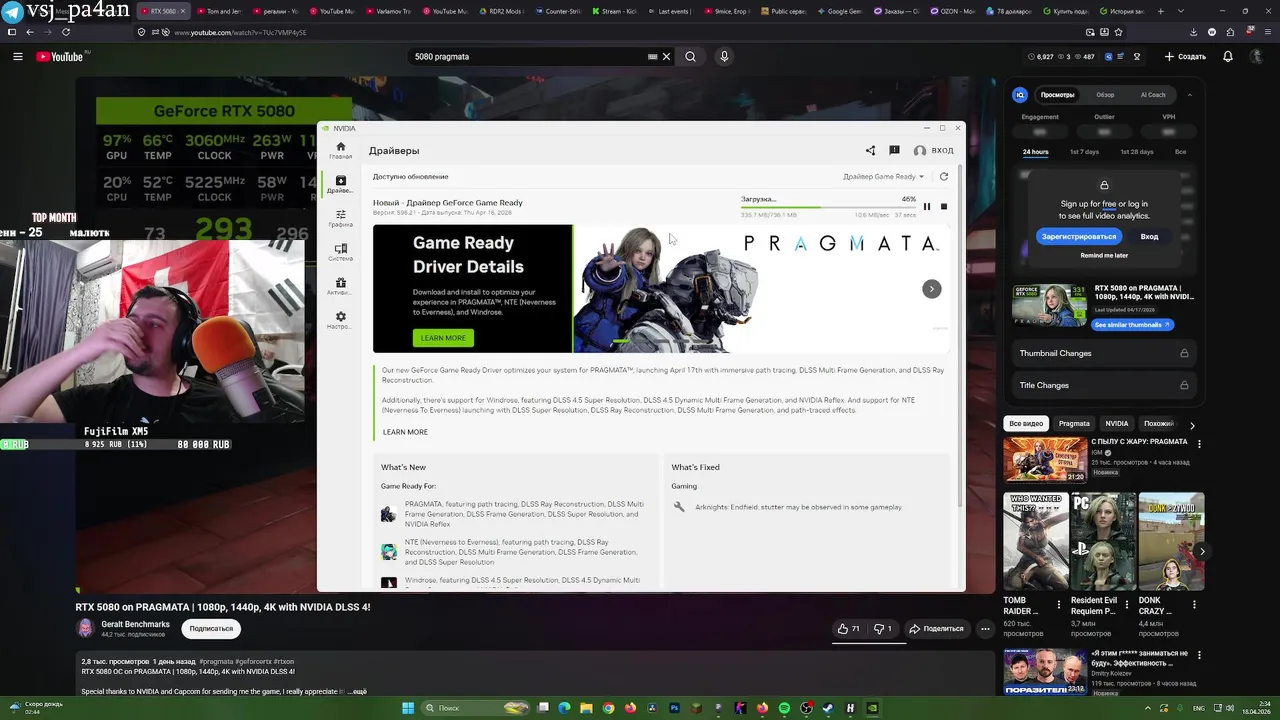Select NVIDIA filter chip
Image resolution: width=1280 pixels, height=720 pixels.
click(x=1117, y=424)
